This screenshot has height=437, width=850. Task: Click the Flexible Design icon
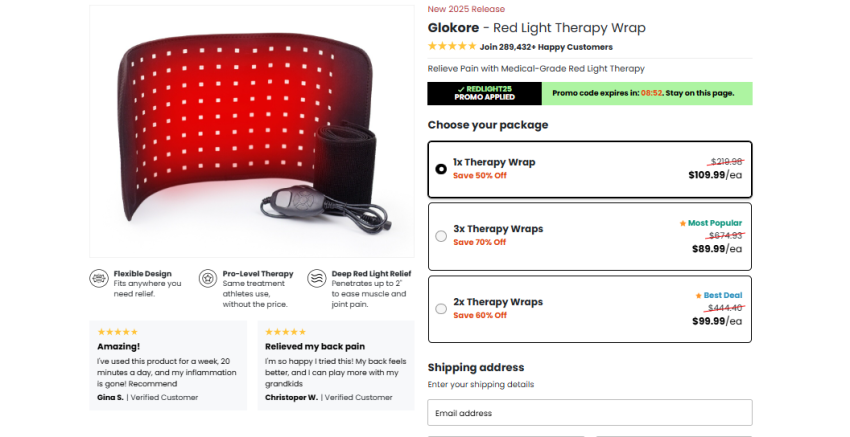coord(99,278)
